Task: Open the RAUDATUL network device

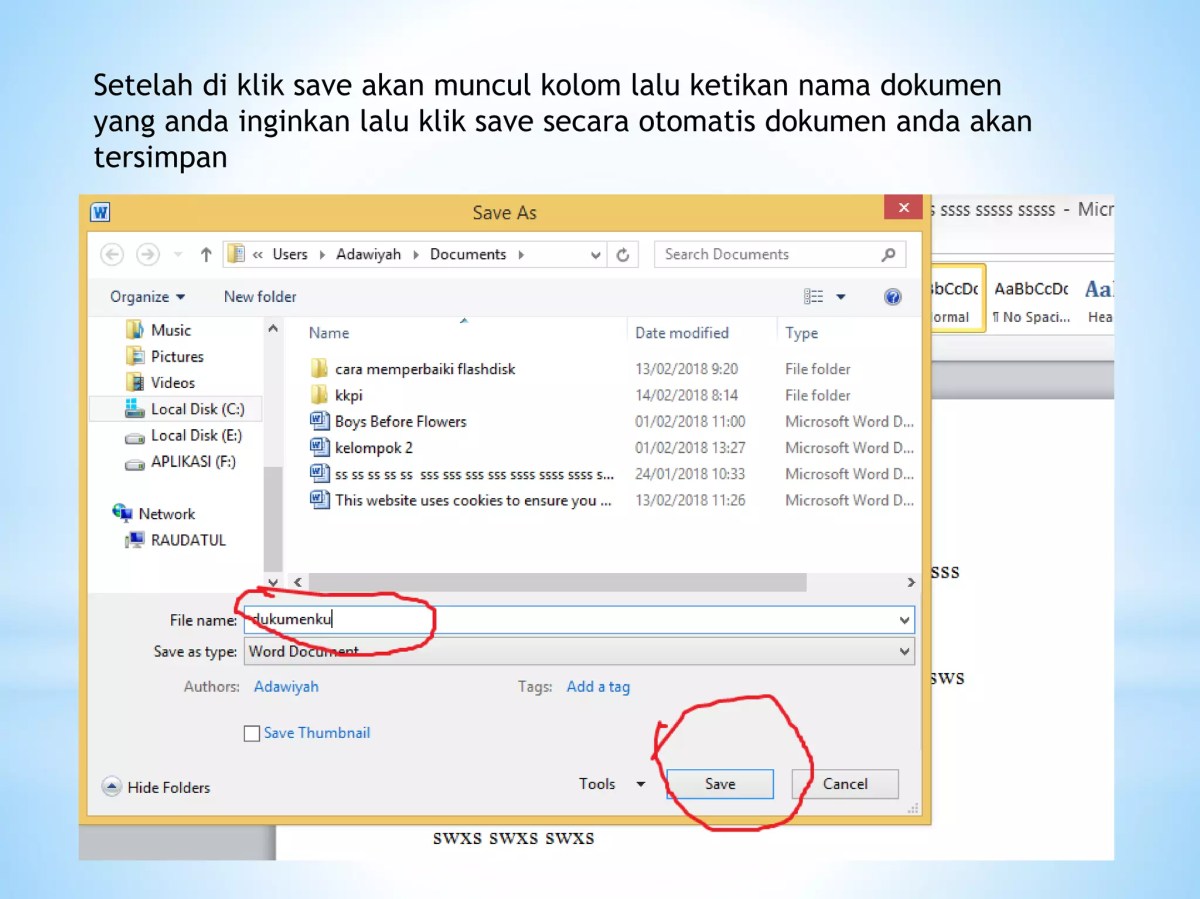Action: (186, 540)
